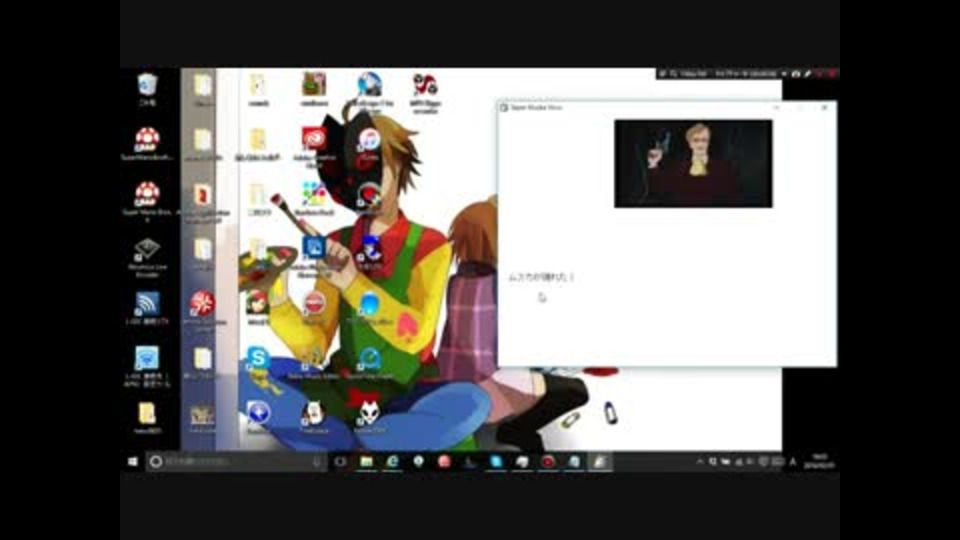This screenshot has width=960, height=540.
Task: Open File Explorer from the taskbar
Action: (x=366, y=461)
